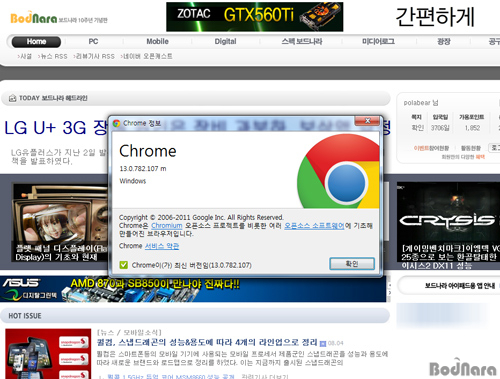Image resolution: width=500 pixels, height=379 pixels.
Task: Click the 뉴스 RSS sub-menu link
Action: [53, 56]
